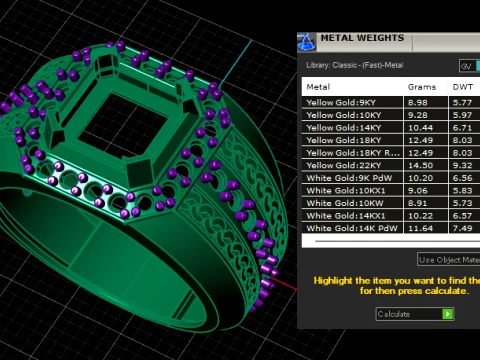Click the 6.56 DWT value
Screen dimensions: 480x360
[x=462, y=178]
